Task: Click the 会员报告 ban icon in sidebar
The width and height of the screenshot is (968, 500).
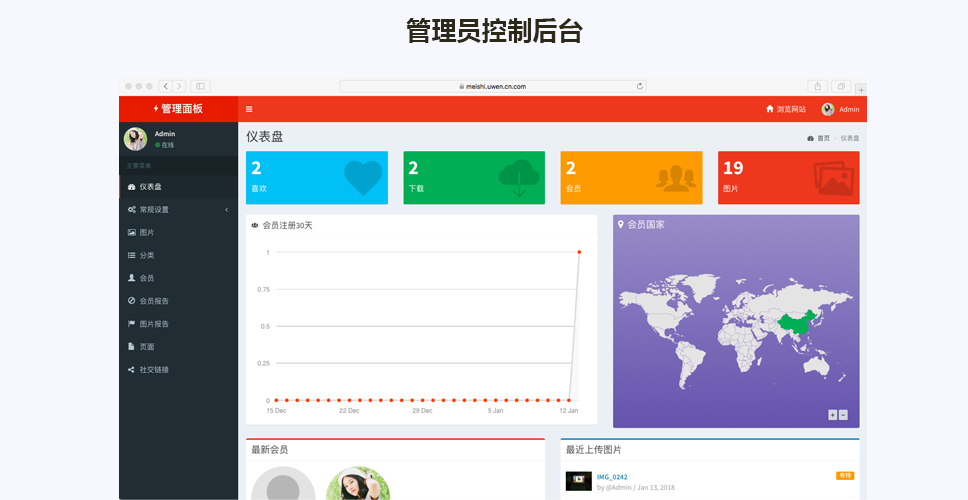Action: click(132, 301)
